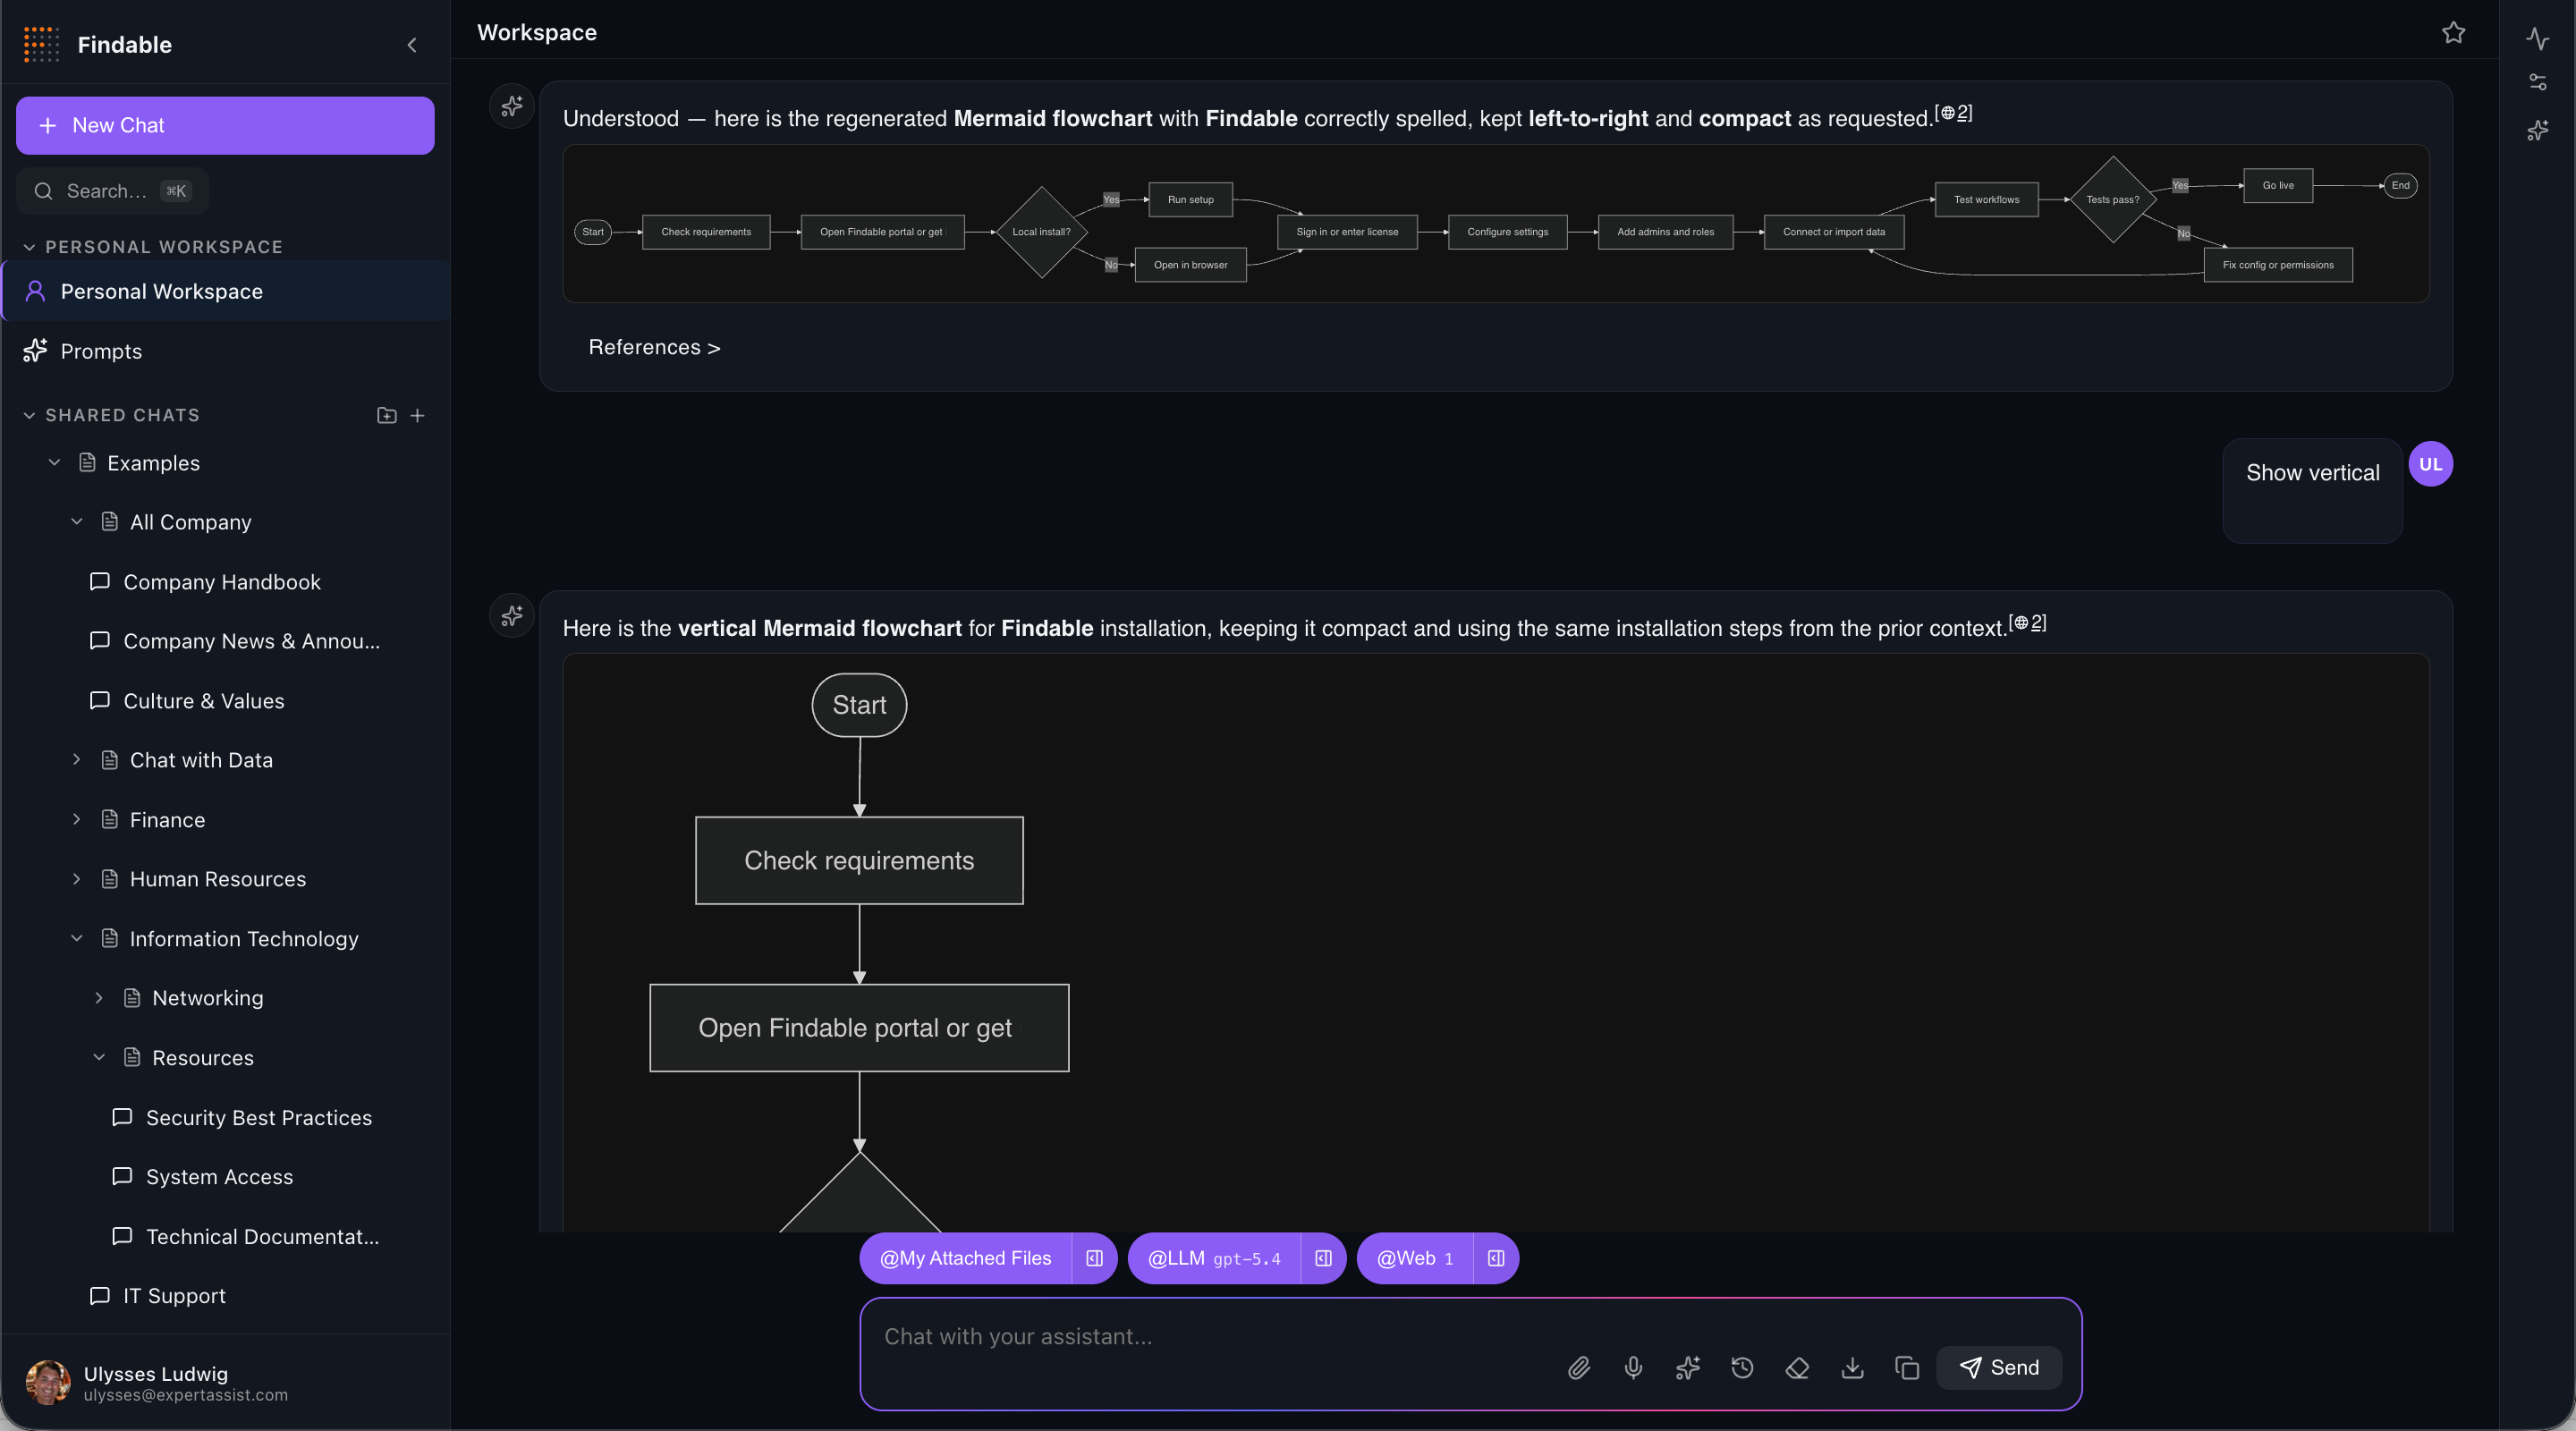Click the eraser clear chat icon
Screen dimensions: 2576x1431
[x=1797, y=1367]
